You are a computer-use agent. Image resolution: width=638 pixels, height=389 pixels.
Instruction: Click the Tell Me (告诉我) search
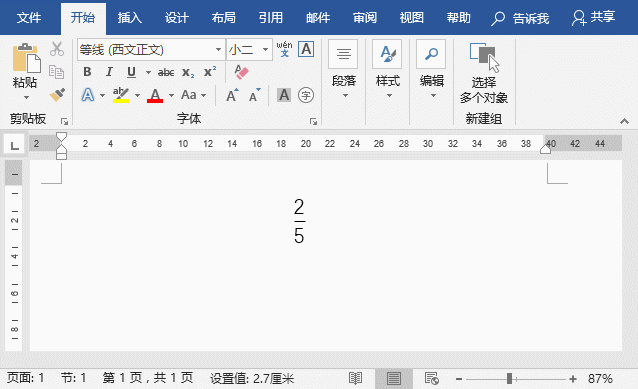(520, 18)
